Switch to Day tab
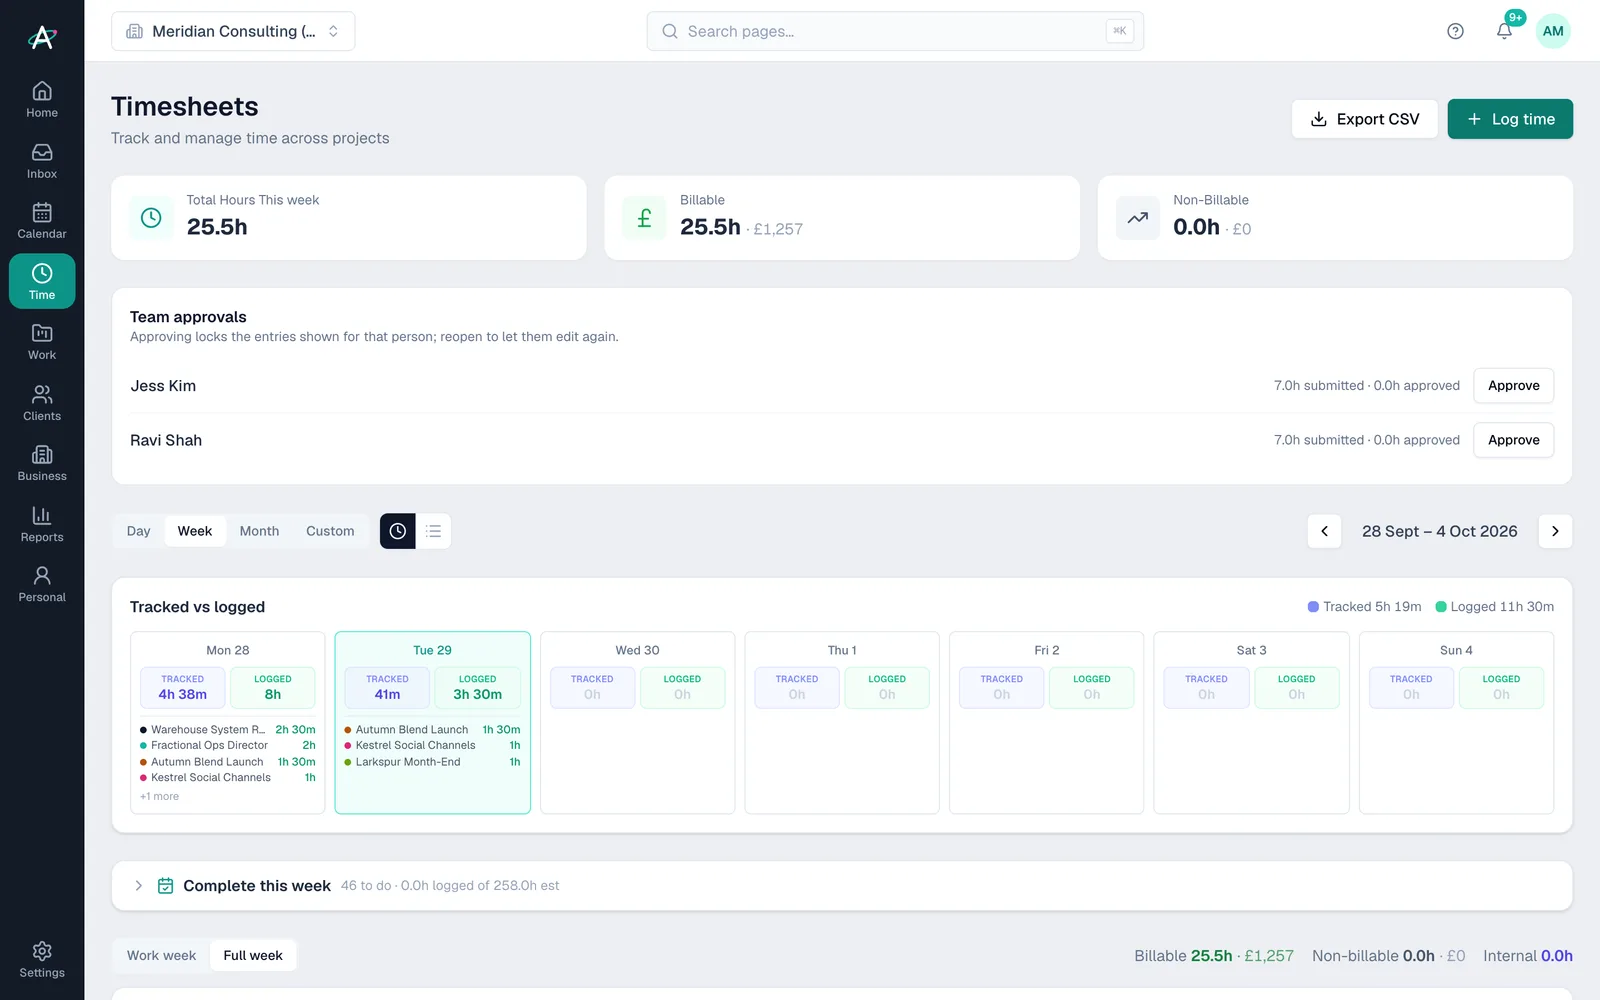 coord(139,531)
